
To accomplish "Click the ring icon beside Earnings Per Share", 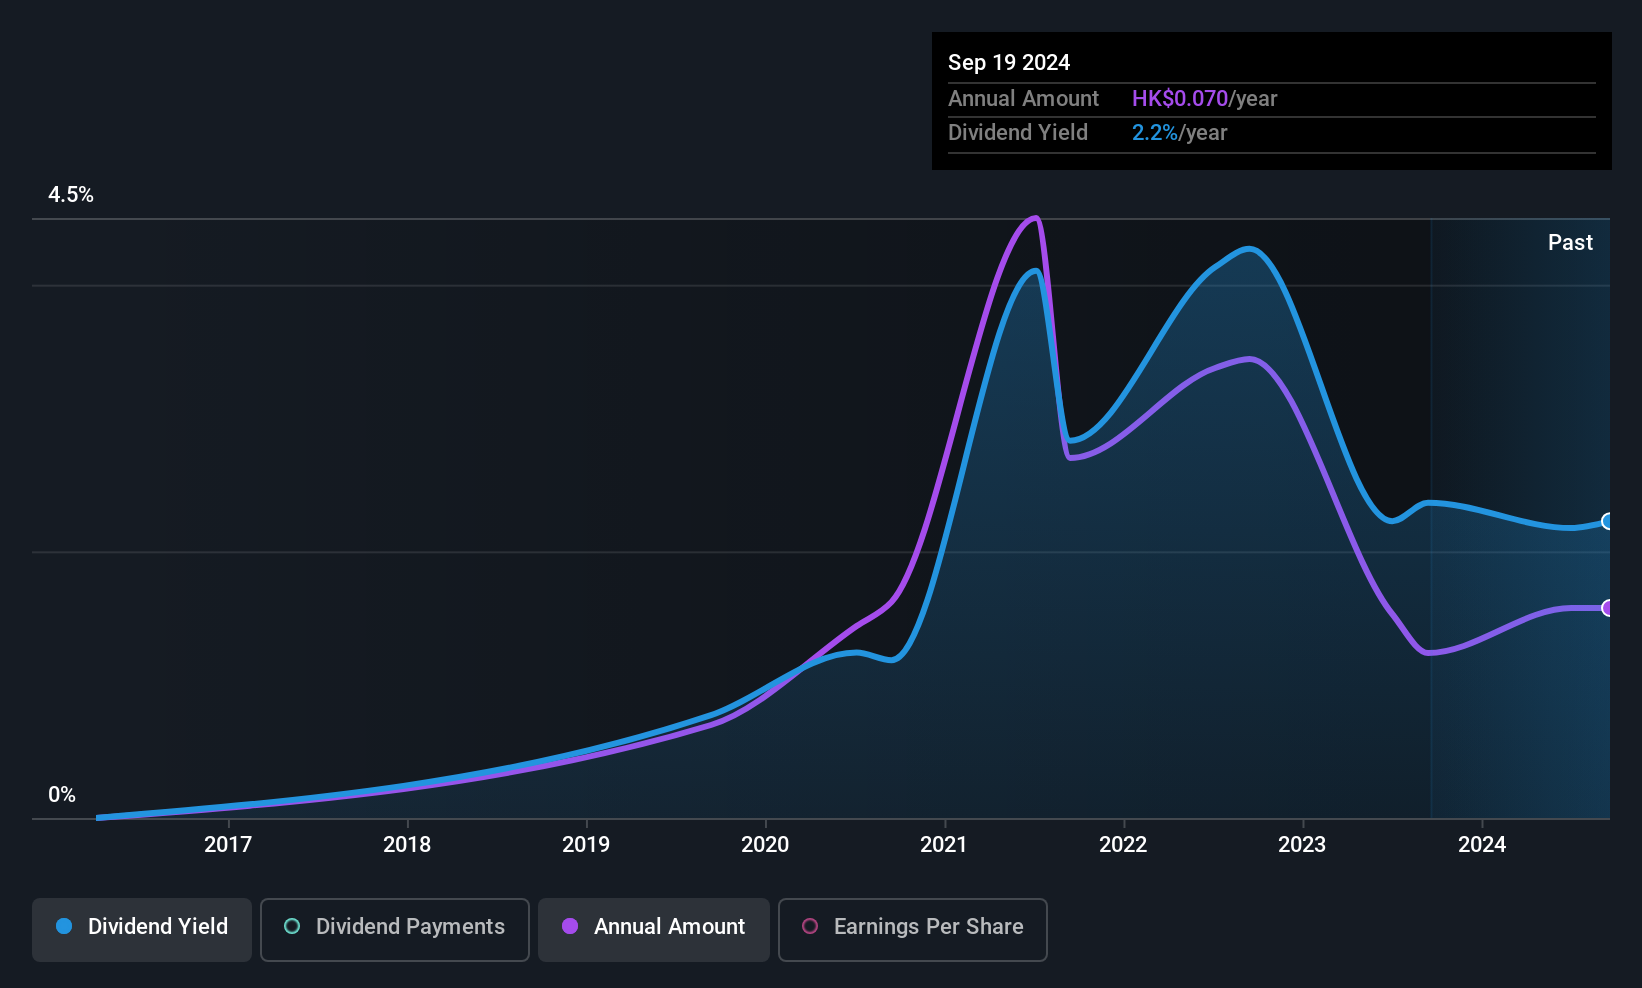I will pos(810,926).
